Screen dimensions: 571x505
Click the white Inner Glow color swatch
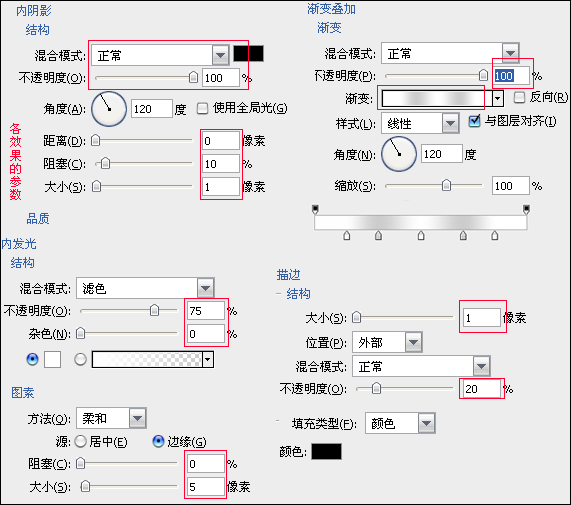52,359
